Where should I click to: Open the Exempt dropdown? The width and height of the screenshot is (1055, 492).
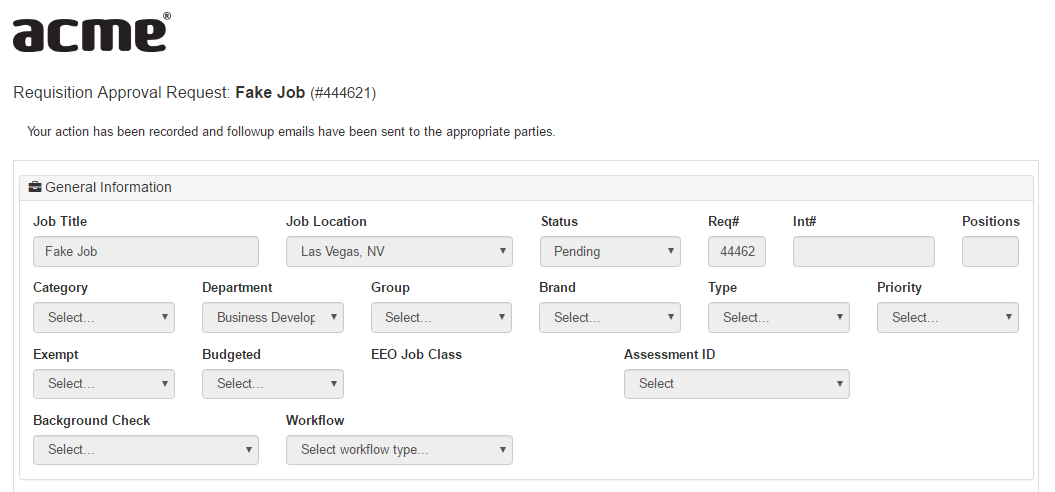pos(104,383)
